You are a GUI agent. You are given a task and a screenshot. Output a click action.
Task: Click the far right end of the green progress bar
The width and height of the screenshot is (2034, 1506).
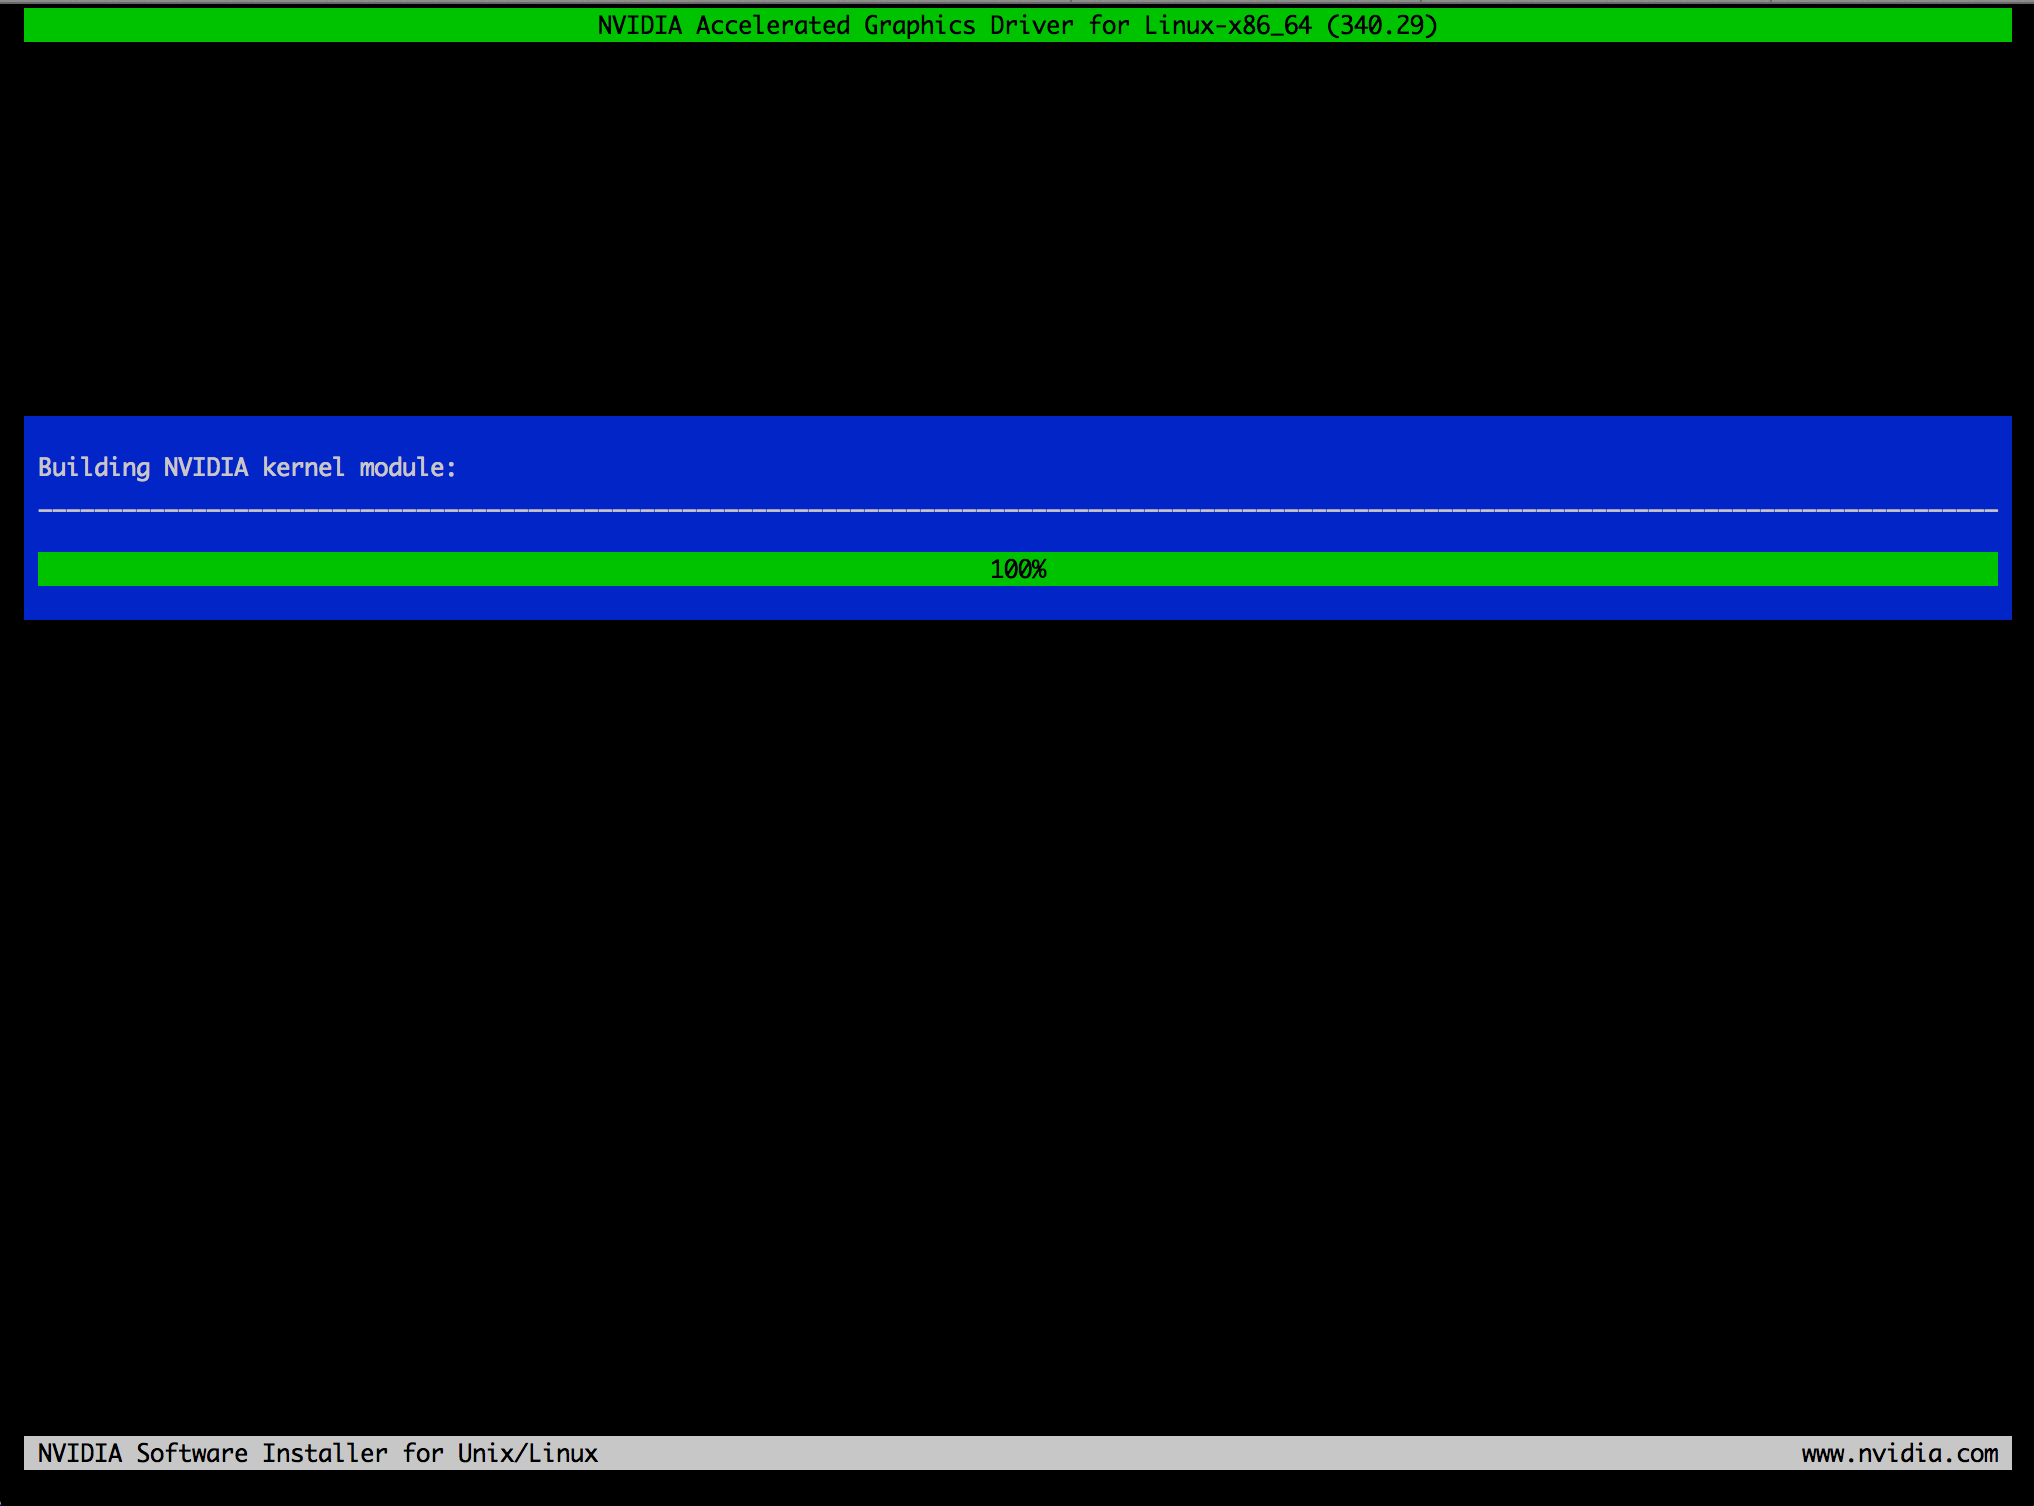point(1988,569)
